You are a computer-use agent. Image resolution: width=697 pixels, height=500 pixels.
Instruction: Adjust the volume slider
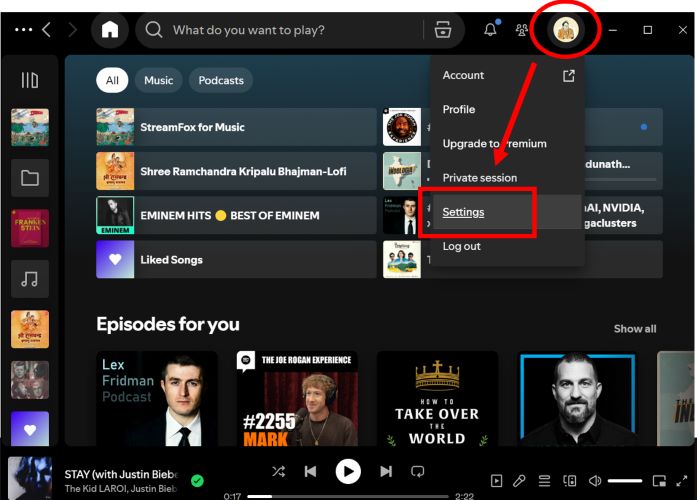[625, 480]
